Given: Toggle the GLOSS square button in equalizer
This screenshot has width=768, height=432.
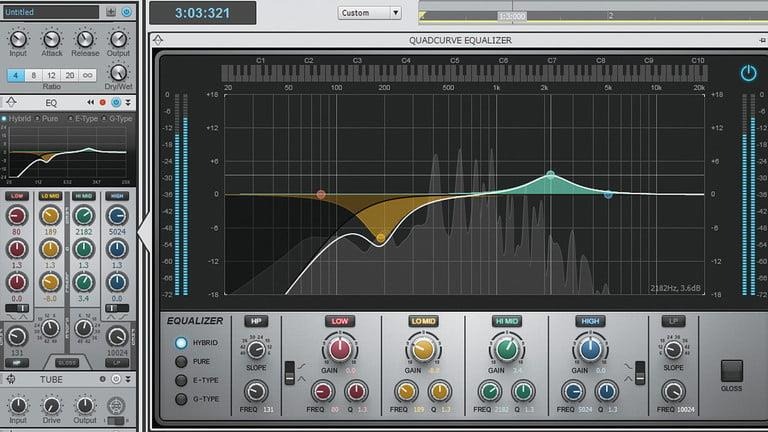Looking at the screenshot, I should [x=732, y=371].
